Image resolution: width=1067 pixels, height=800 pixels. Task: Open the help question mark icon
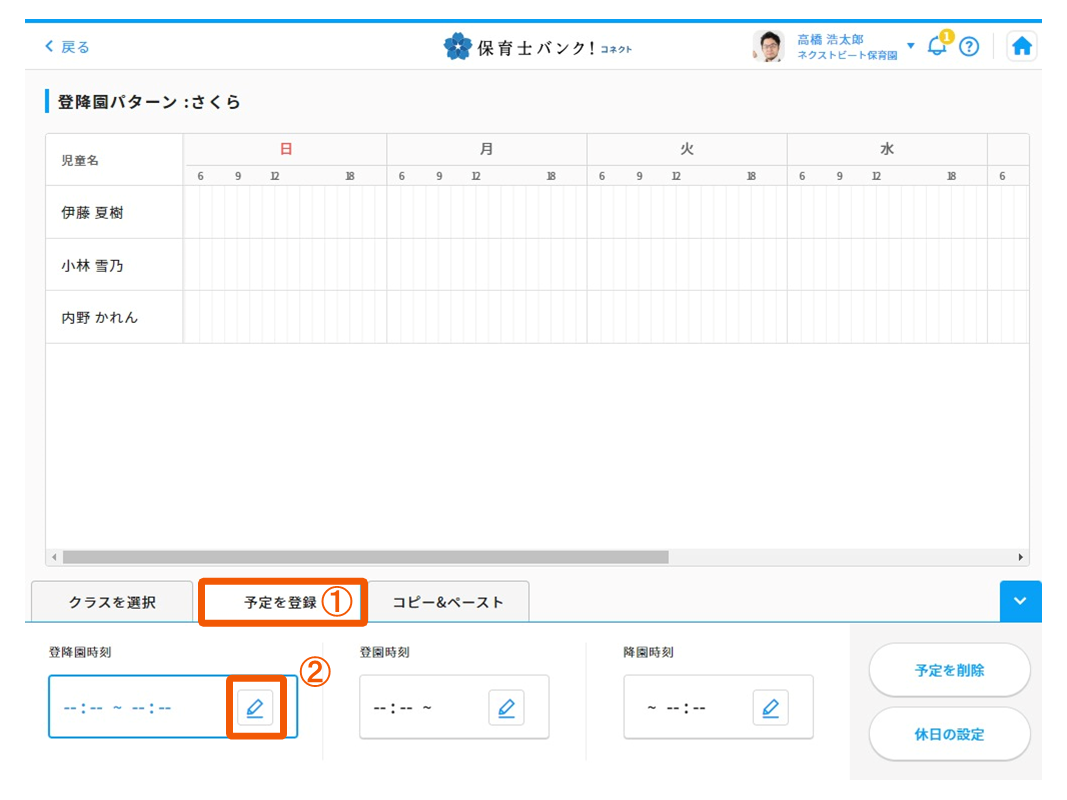pyautogui.click(x=968, y=46)
